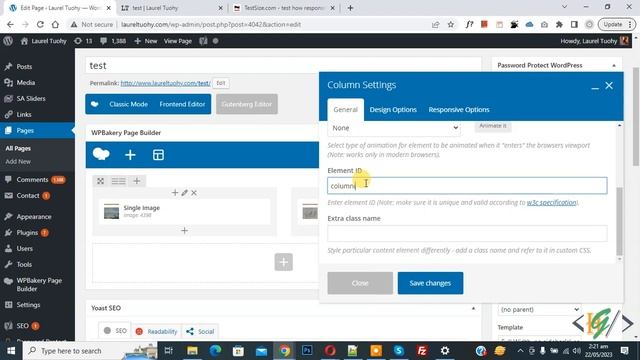Open the Laurel Tuohy site home link
Screen dimensions: 640x360
44,41
